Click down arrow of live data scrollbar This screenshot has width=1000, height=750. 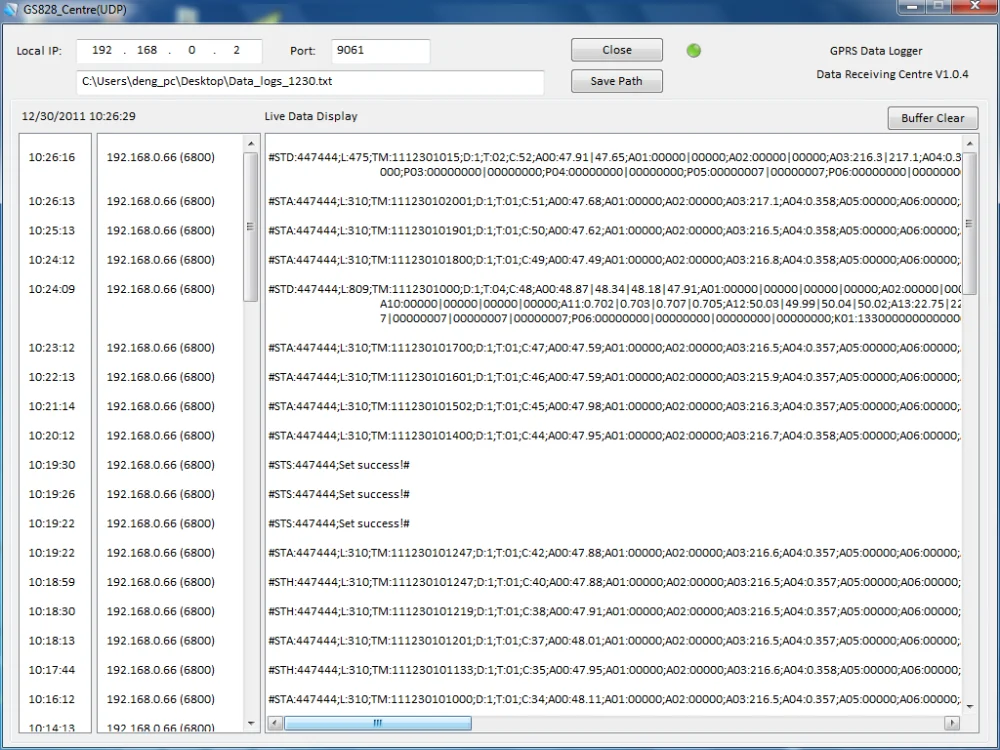[x=969, y=706]
